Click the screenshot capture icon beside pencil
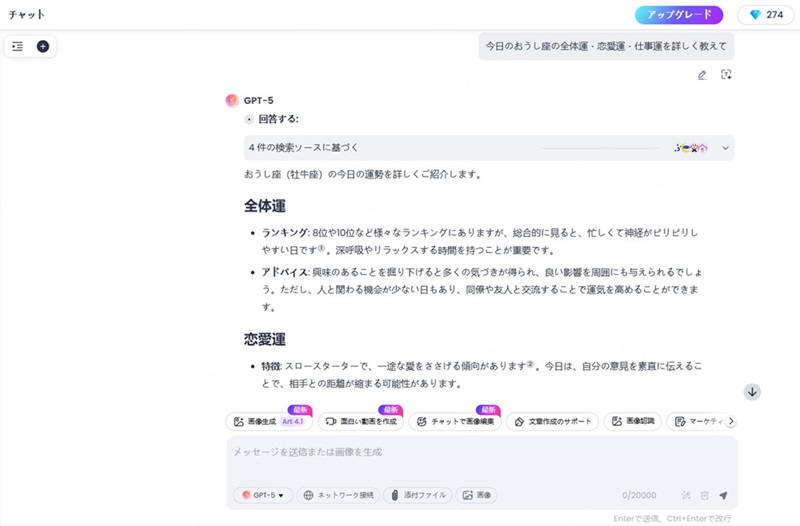The width and height of the screenshot is (800, 526). pos(726,75)
